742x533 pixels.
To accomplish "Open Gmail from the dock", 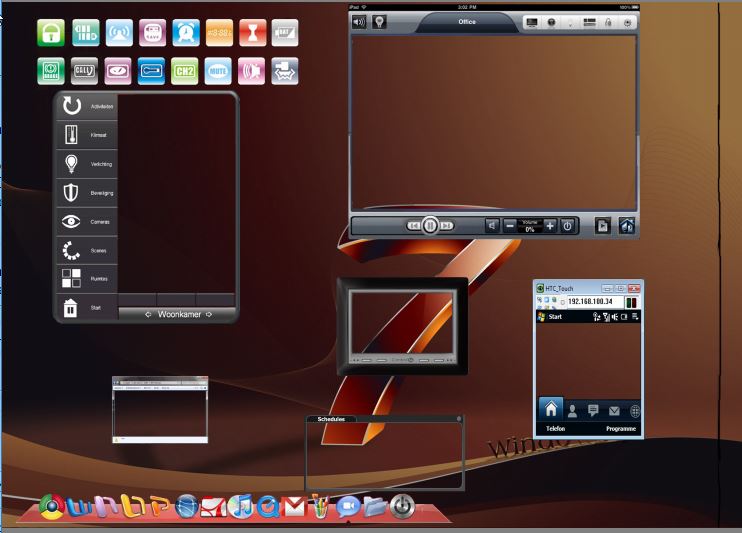I will 294,507.
